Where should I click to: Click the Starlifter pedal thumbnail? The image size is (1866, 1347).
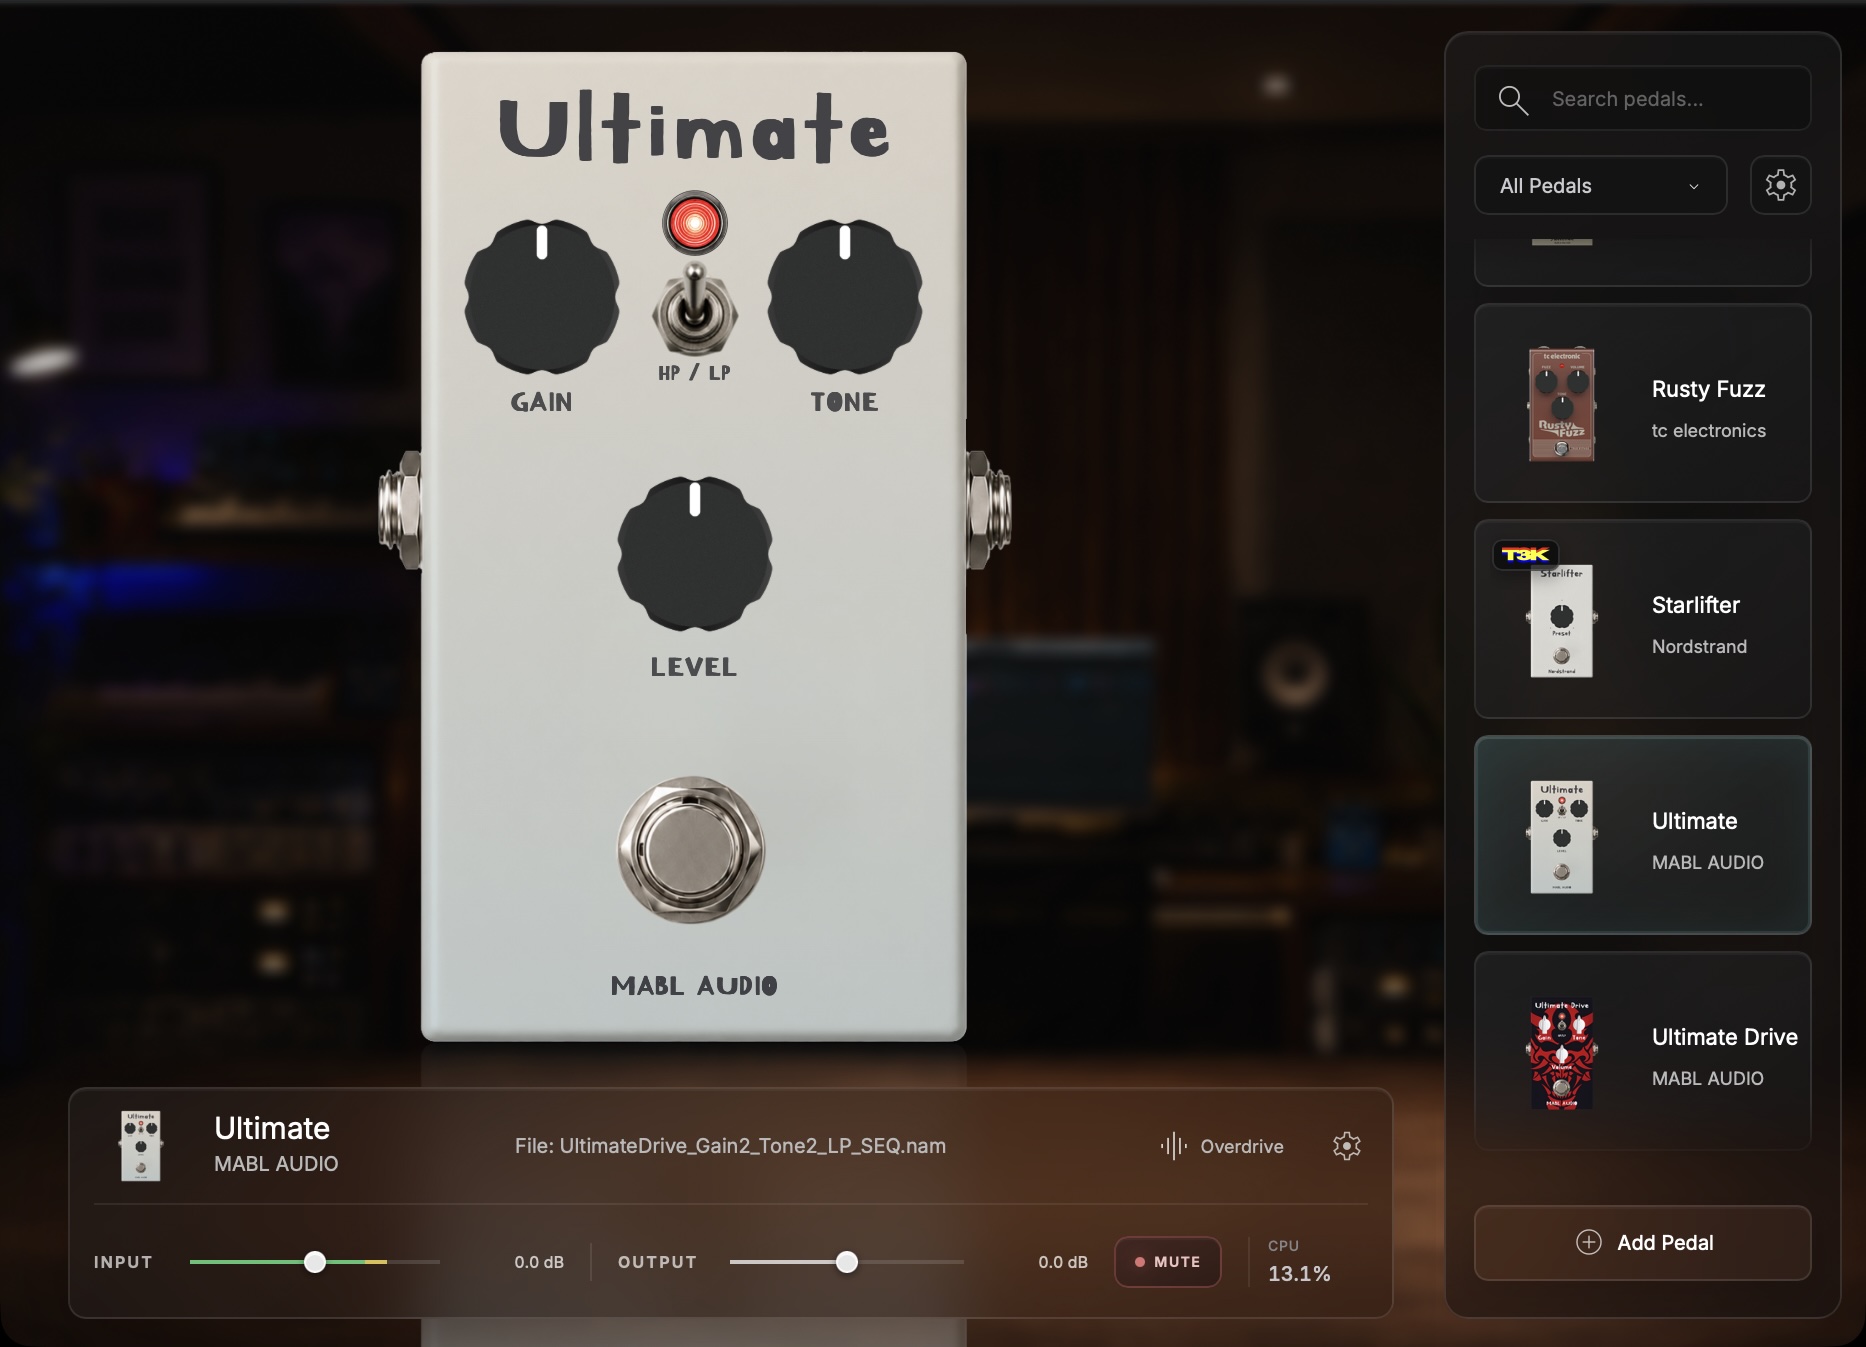point(1561,621)
